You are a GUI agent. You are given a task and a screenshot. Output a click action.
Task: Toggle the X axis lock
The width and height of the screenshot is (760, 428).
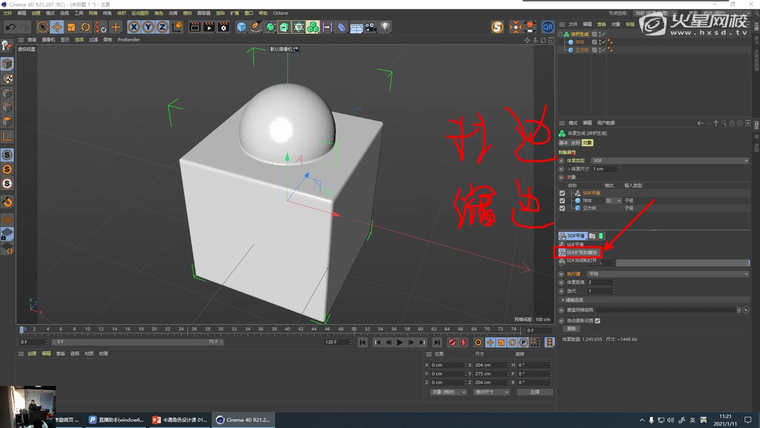(135, 26)
